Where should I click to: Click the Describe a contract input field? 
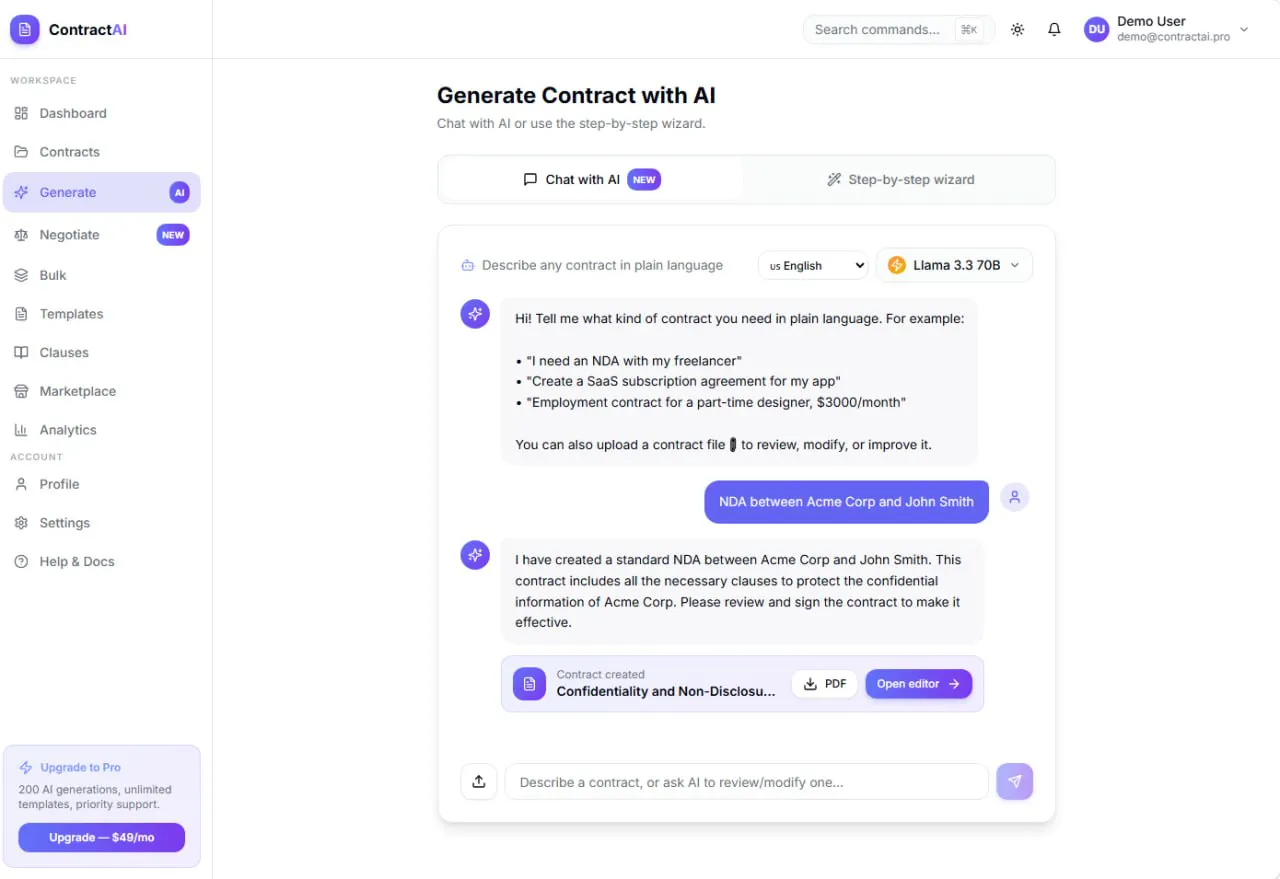coord(746,782)
